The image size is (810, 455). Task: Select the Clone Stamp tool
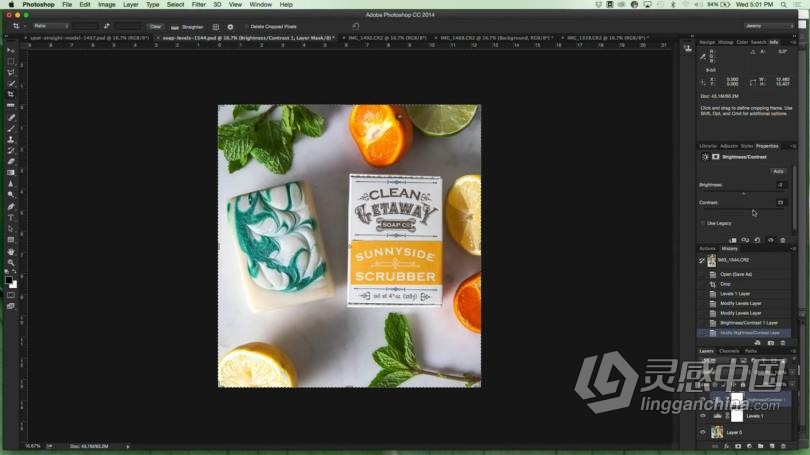11,139
